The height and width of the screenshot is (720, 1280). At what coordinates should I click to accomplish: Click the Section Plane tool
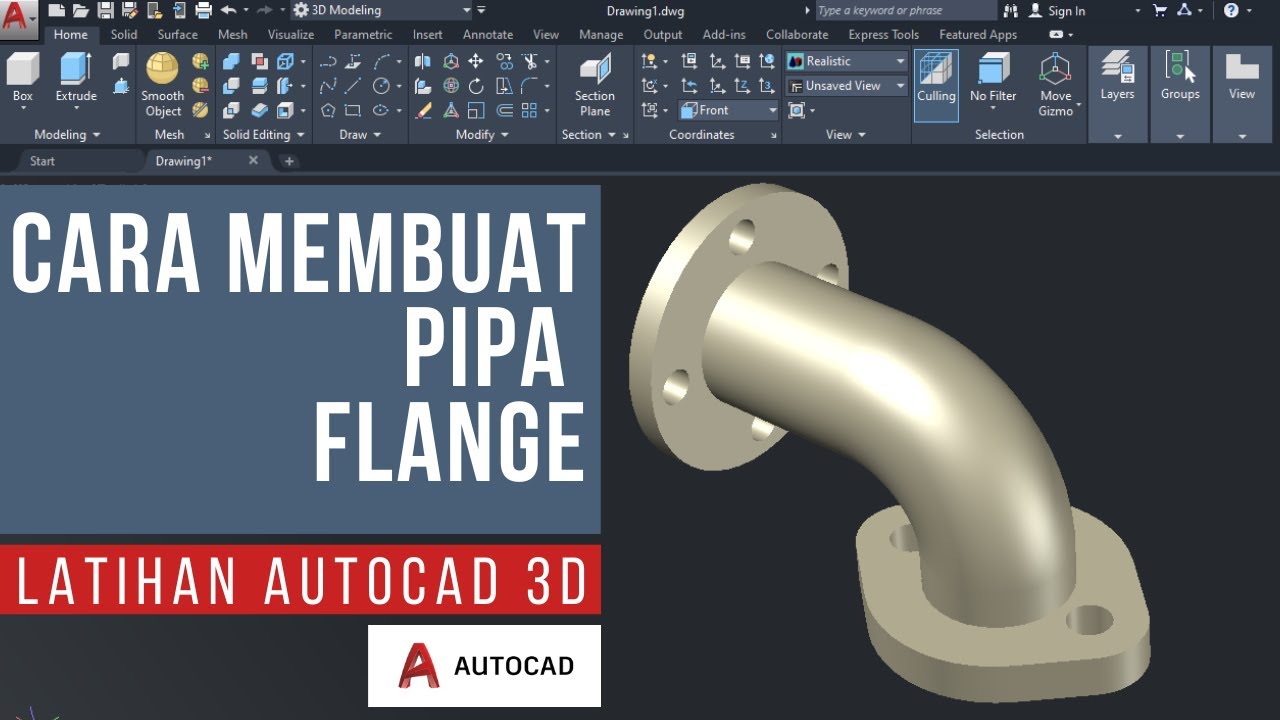click(x=595, y=85)
